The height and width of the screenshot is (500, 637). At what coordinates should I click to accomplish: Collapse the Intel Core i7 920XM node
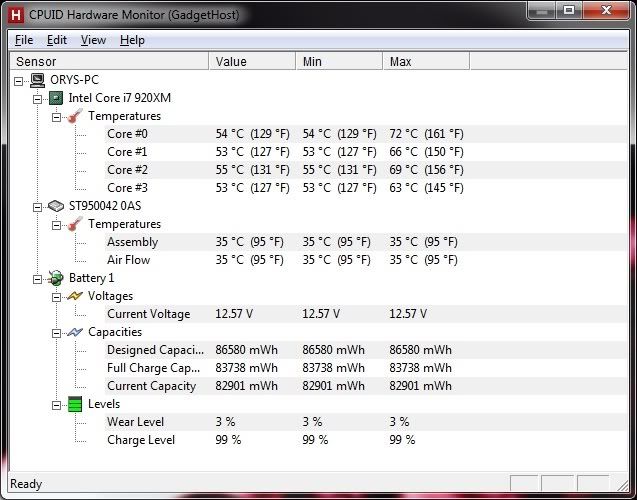[x=37, y=99]
